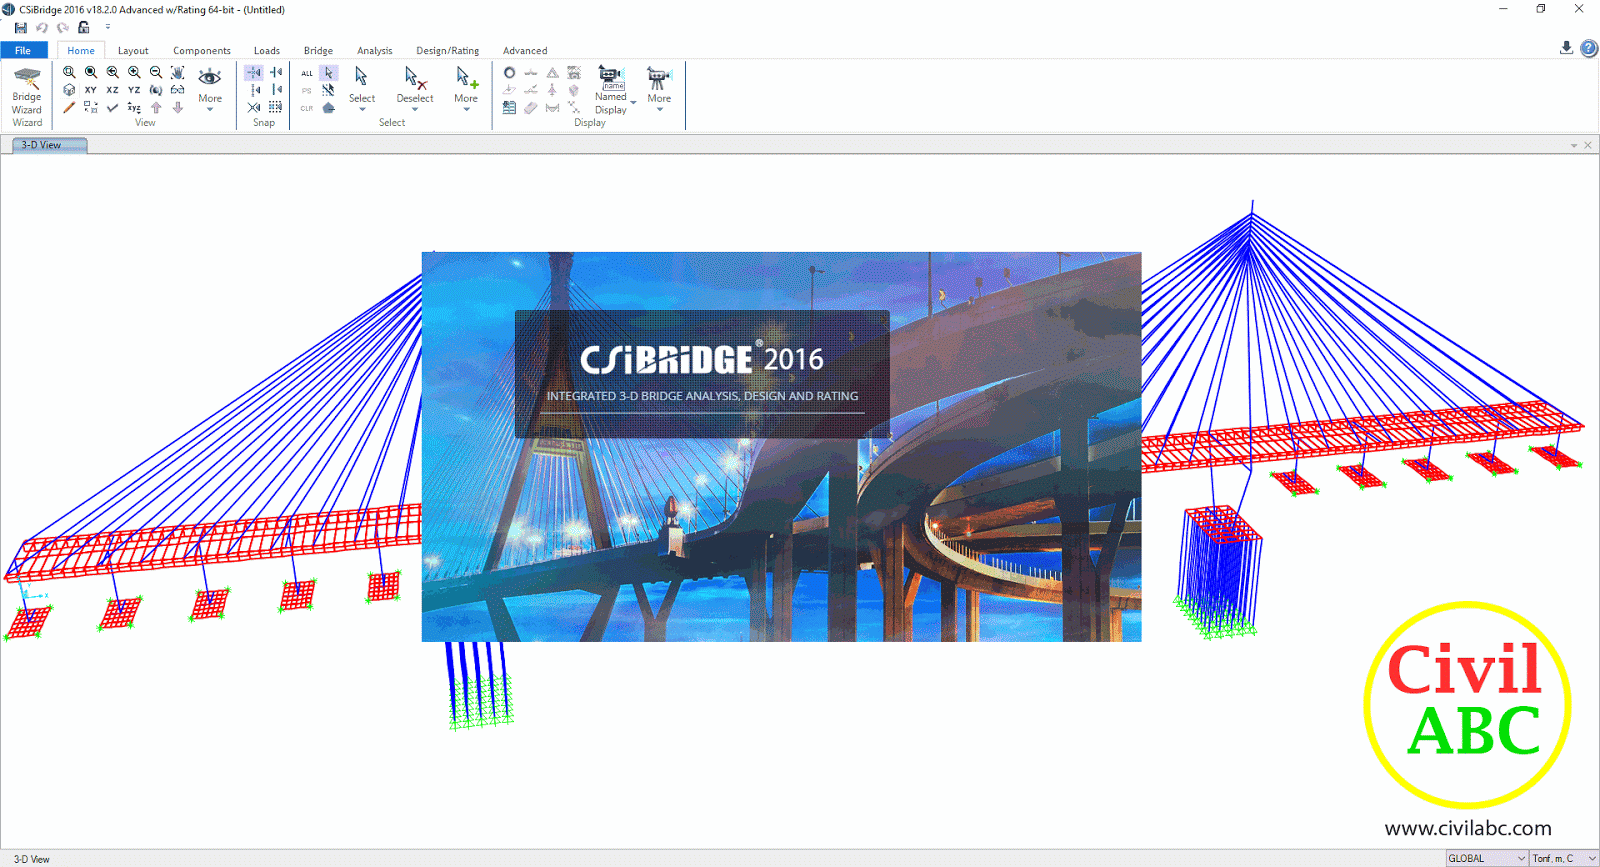Viewport: 1600px width, 867px height.
Task: Open the Design/Rating ribbon tab
Action: tap(448, 50)
